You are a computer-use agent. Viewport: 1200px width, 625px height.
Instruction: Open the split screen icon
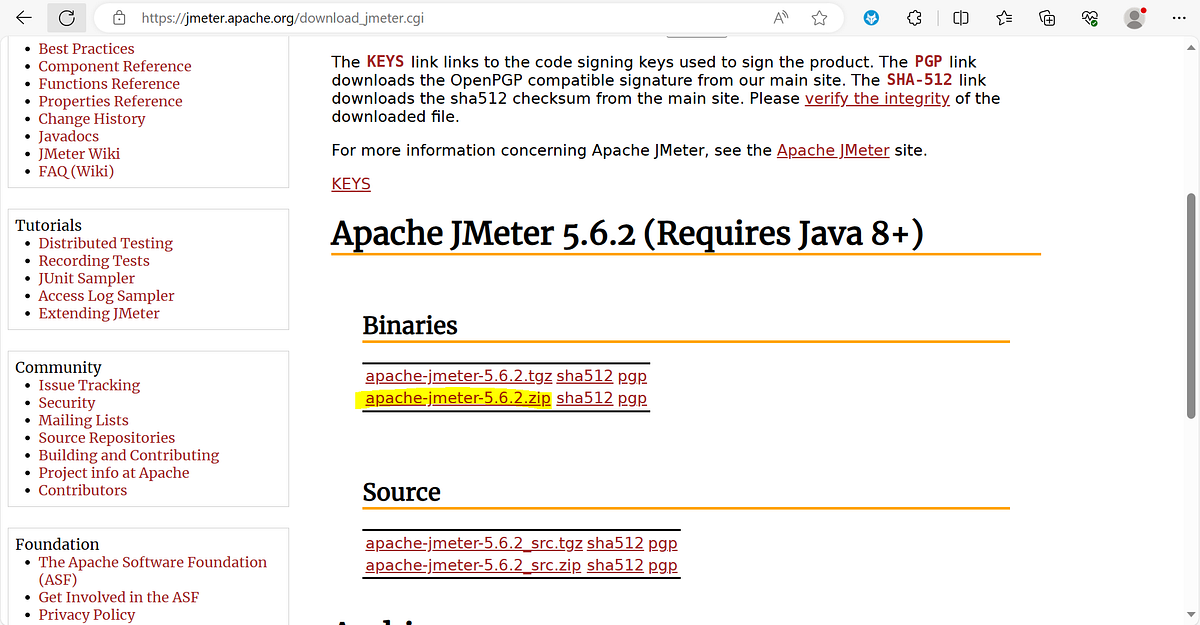click(959, 17)
